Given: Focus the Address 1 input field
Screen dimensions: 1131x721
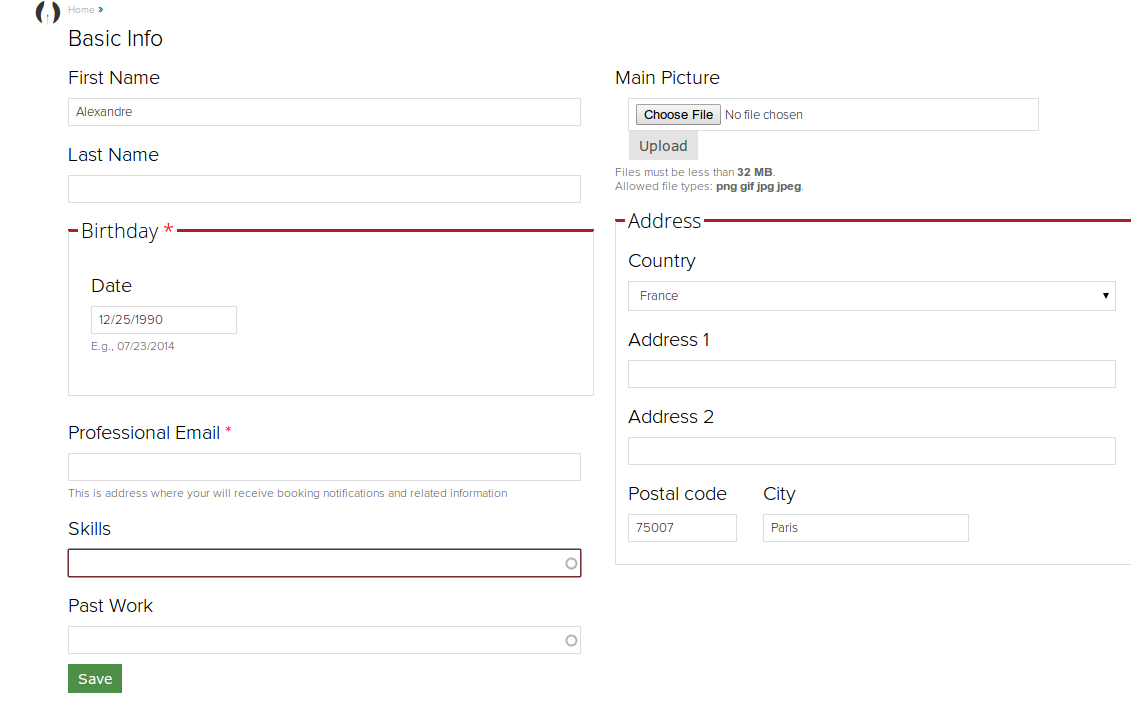Looking at the screenshot, I should pyautogui.click(x=871, y=374).
